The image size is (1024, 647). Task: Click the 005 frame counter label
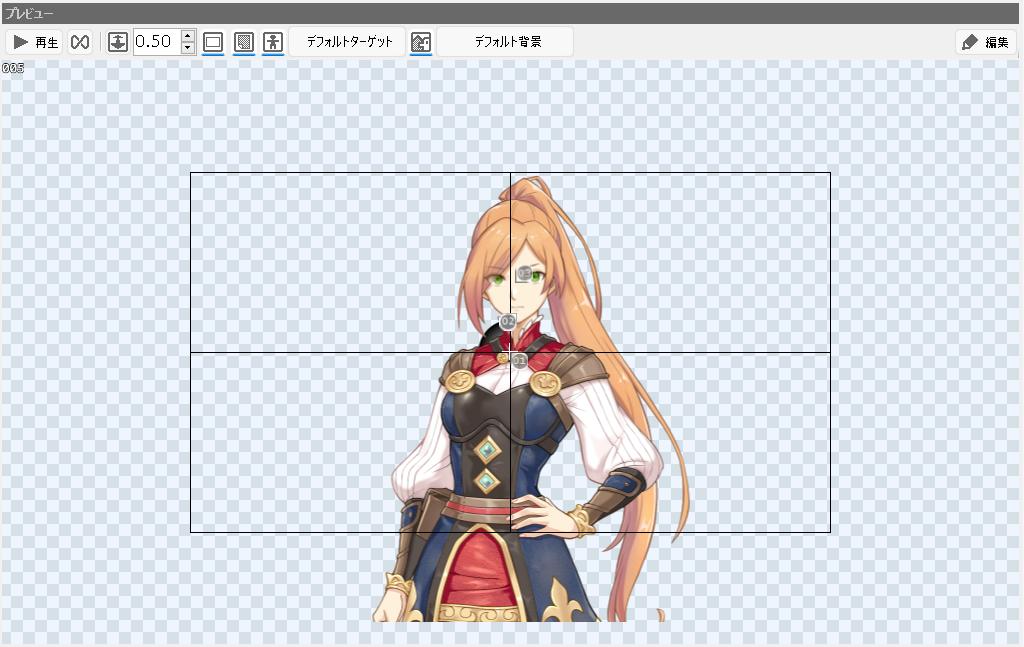13,68
